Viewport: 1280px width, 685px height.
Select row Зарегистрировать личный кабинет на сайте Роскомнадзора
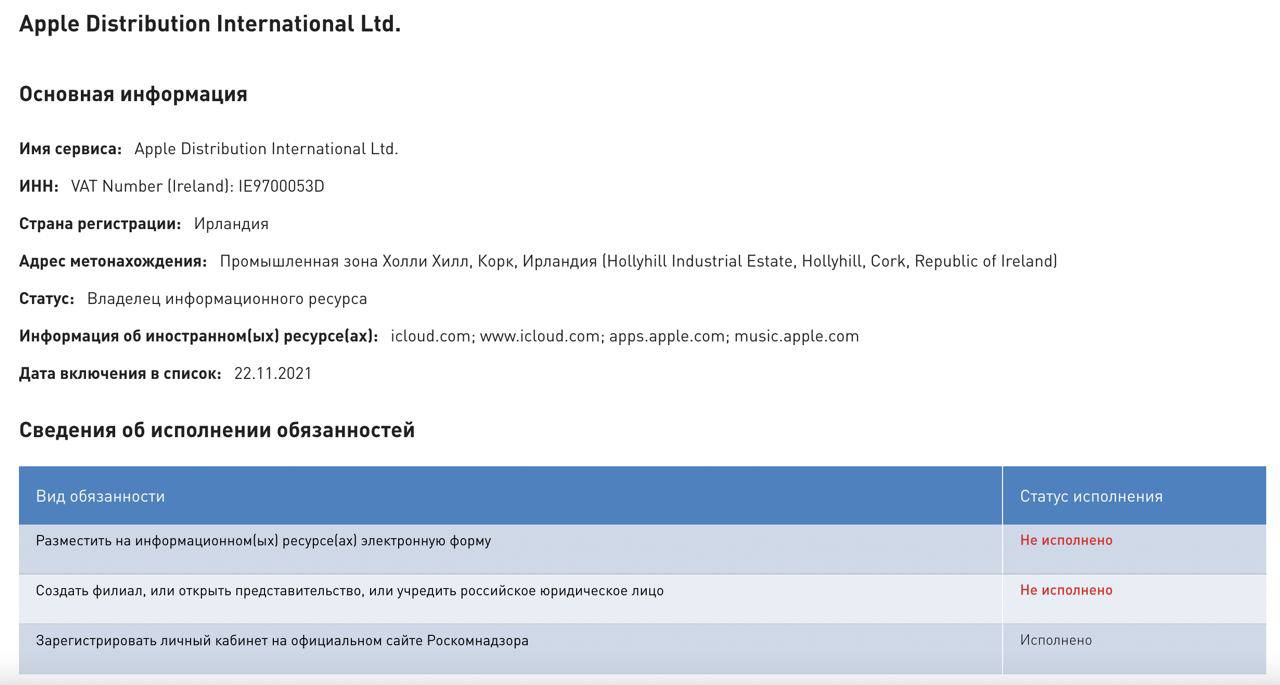(642, 649)
